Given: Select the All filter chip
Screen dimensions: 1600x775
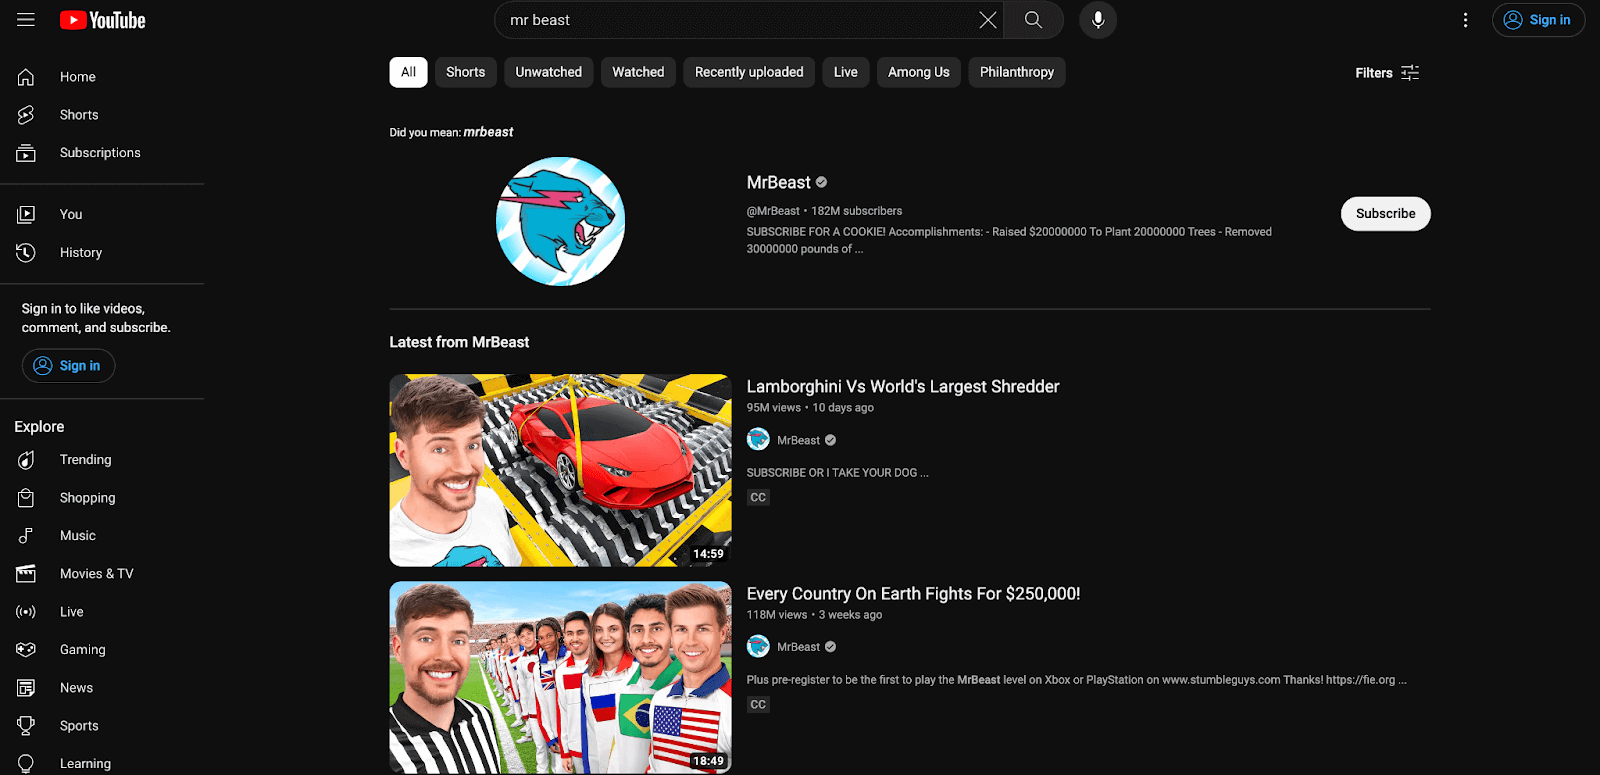Looking at the screenshot, I should tap(408, 72).
